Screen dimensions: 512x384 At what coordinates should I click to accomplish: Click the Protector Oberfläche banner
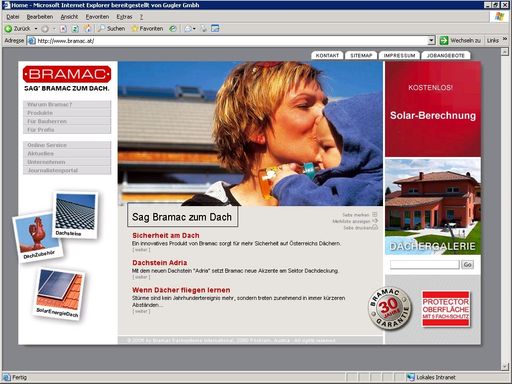[446, 309]
